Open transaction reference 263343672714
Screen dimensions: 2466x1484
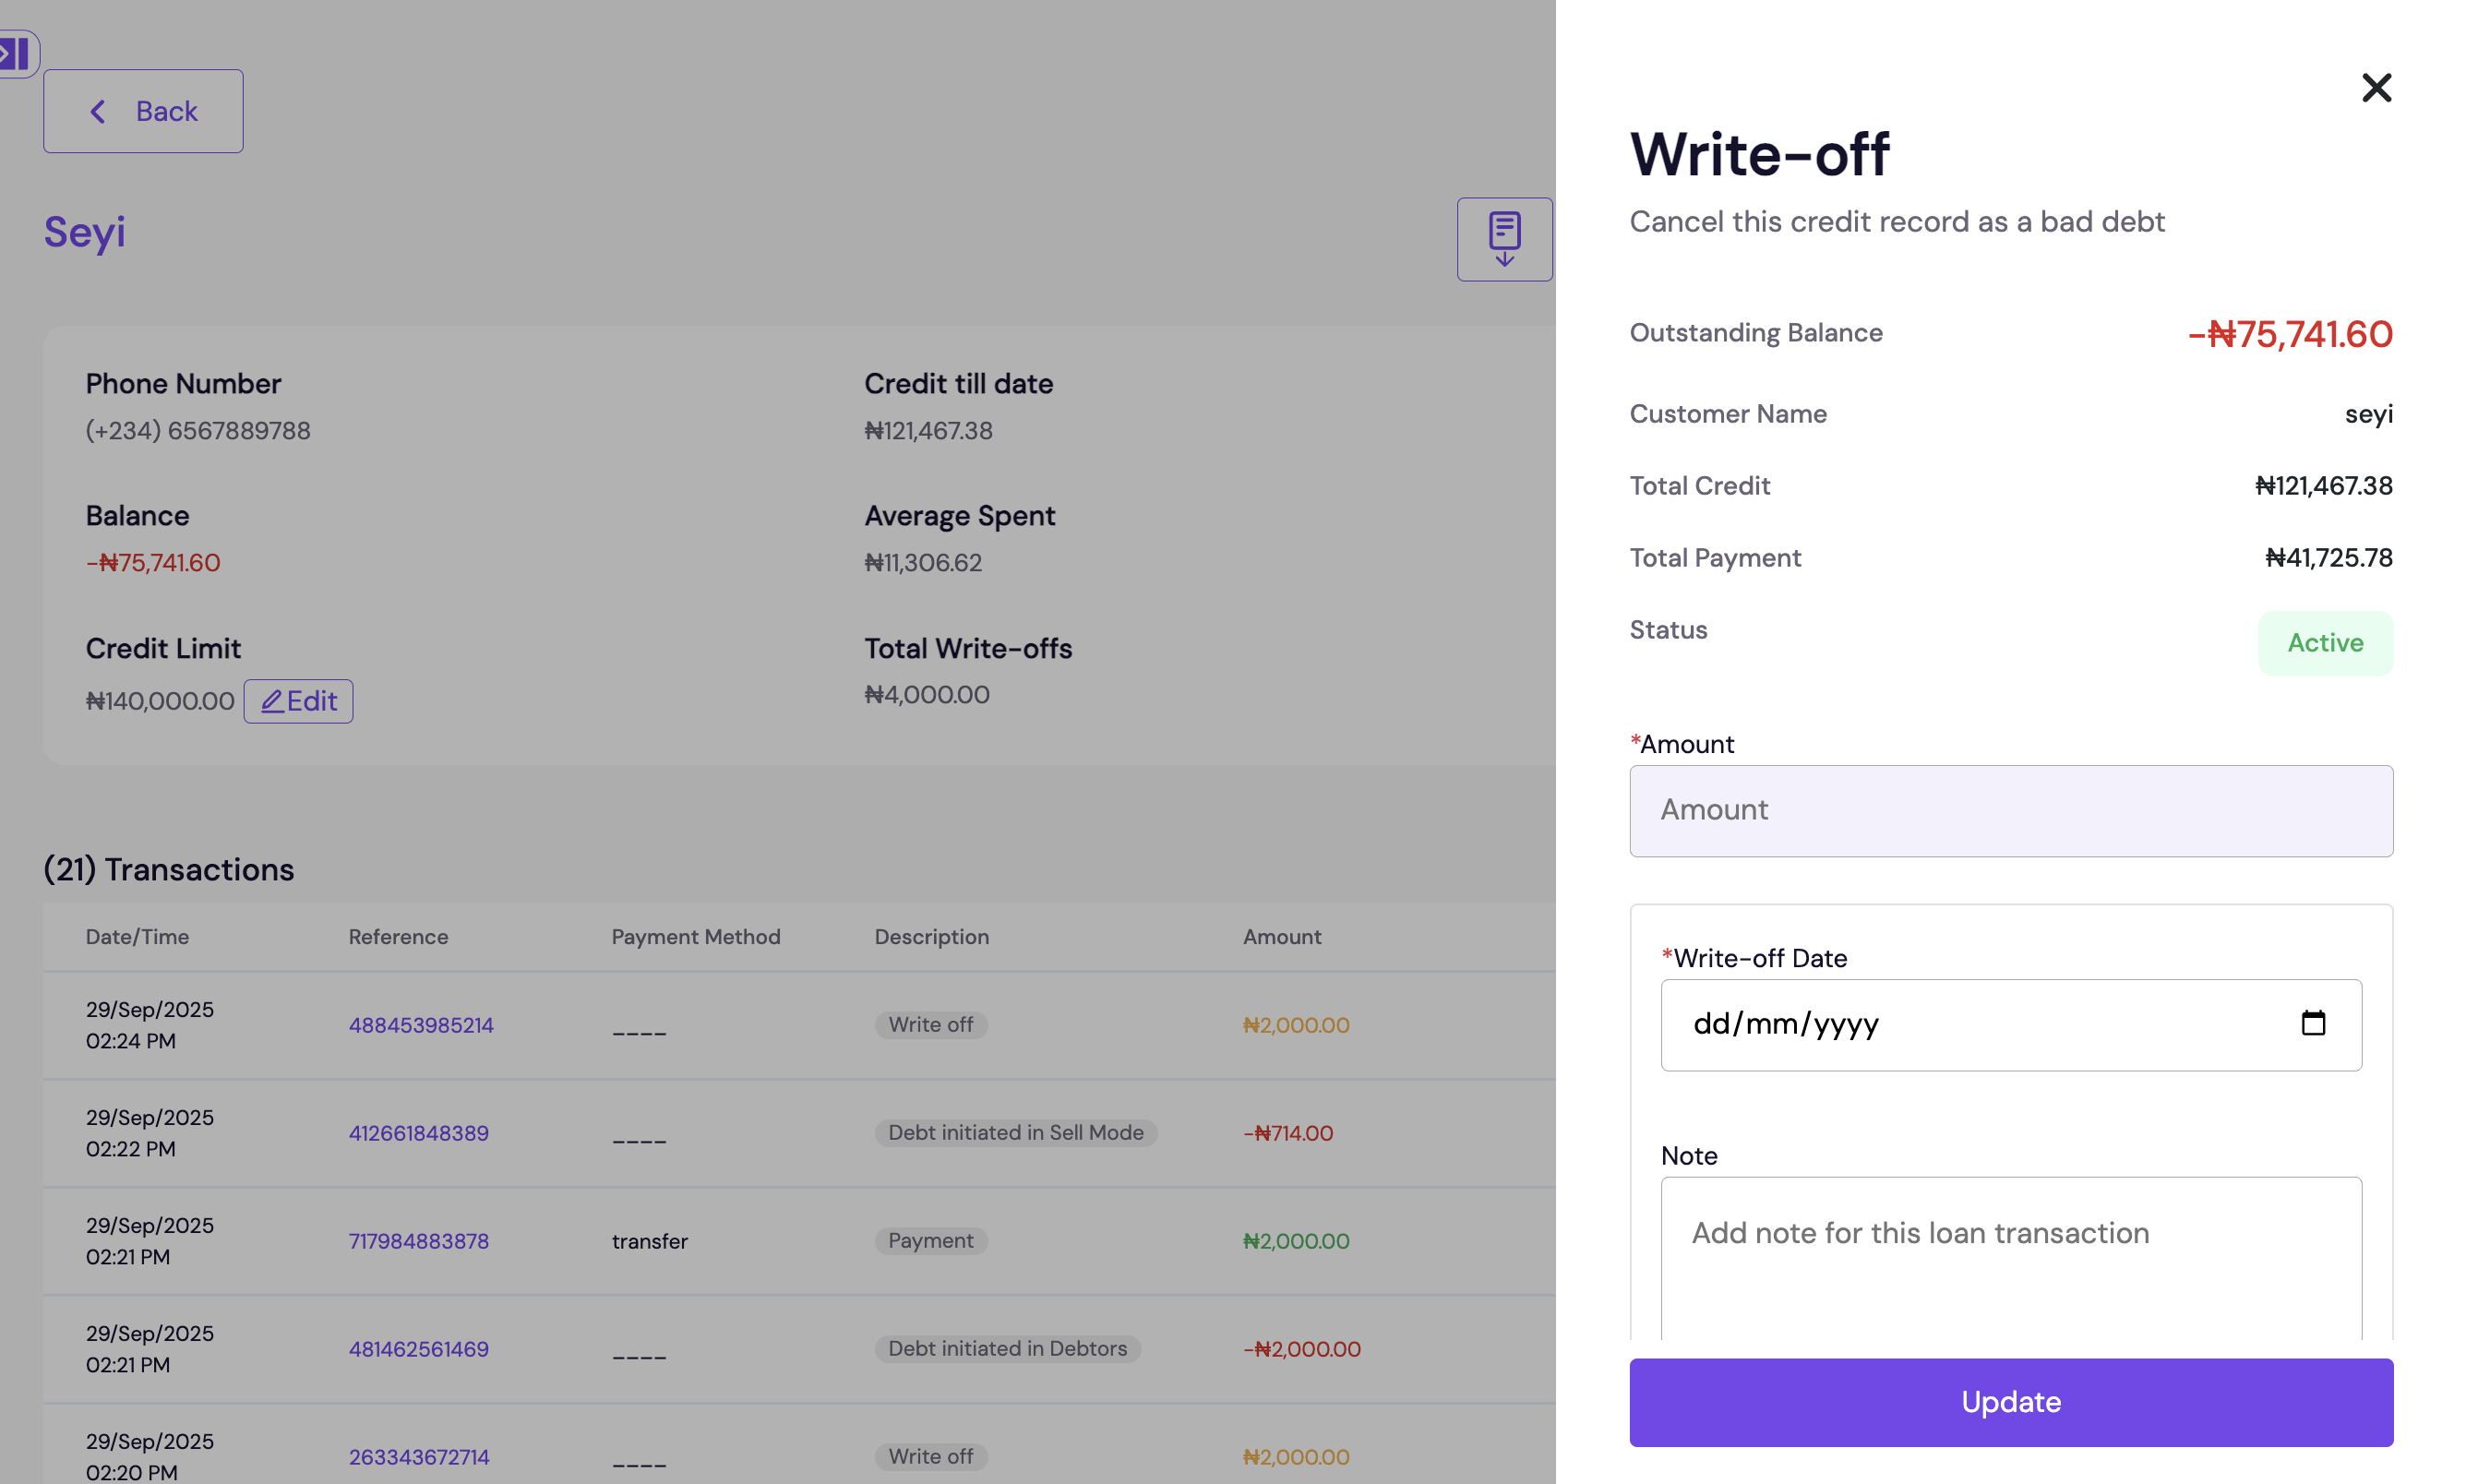(x=419, y=1457)
